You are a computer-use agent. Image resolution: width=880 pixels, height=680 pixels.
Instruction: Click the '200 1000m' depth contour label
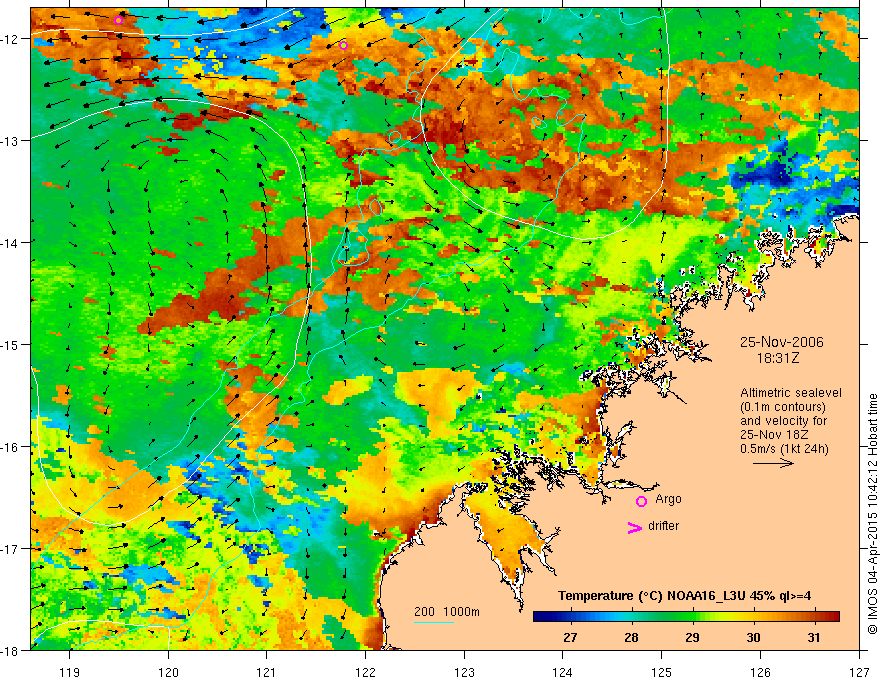tap(447, 612)
